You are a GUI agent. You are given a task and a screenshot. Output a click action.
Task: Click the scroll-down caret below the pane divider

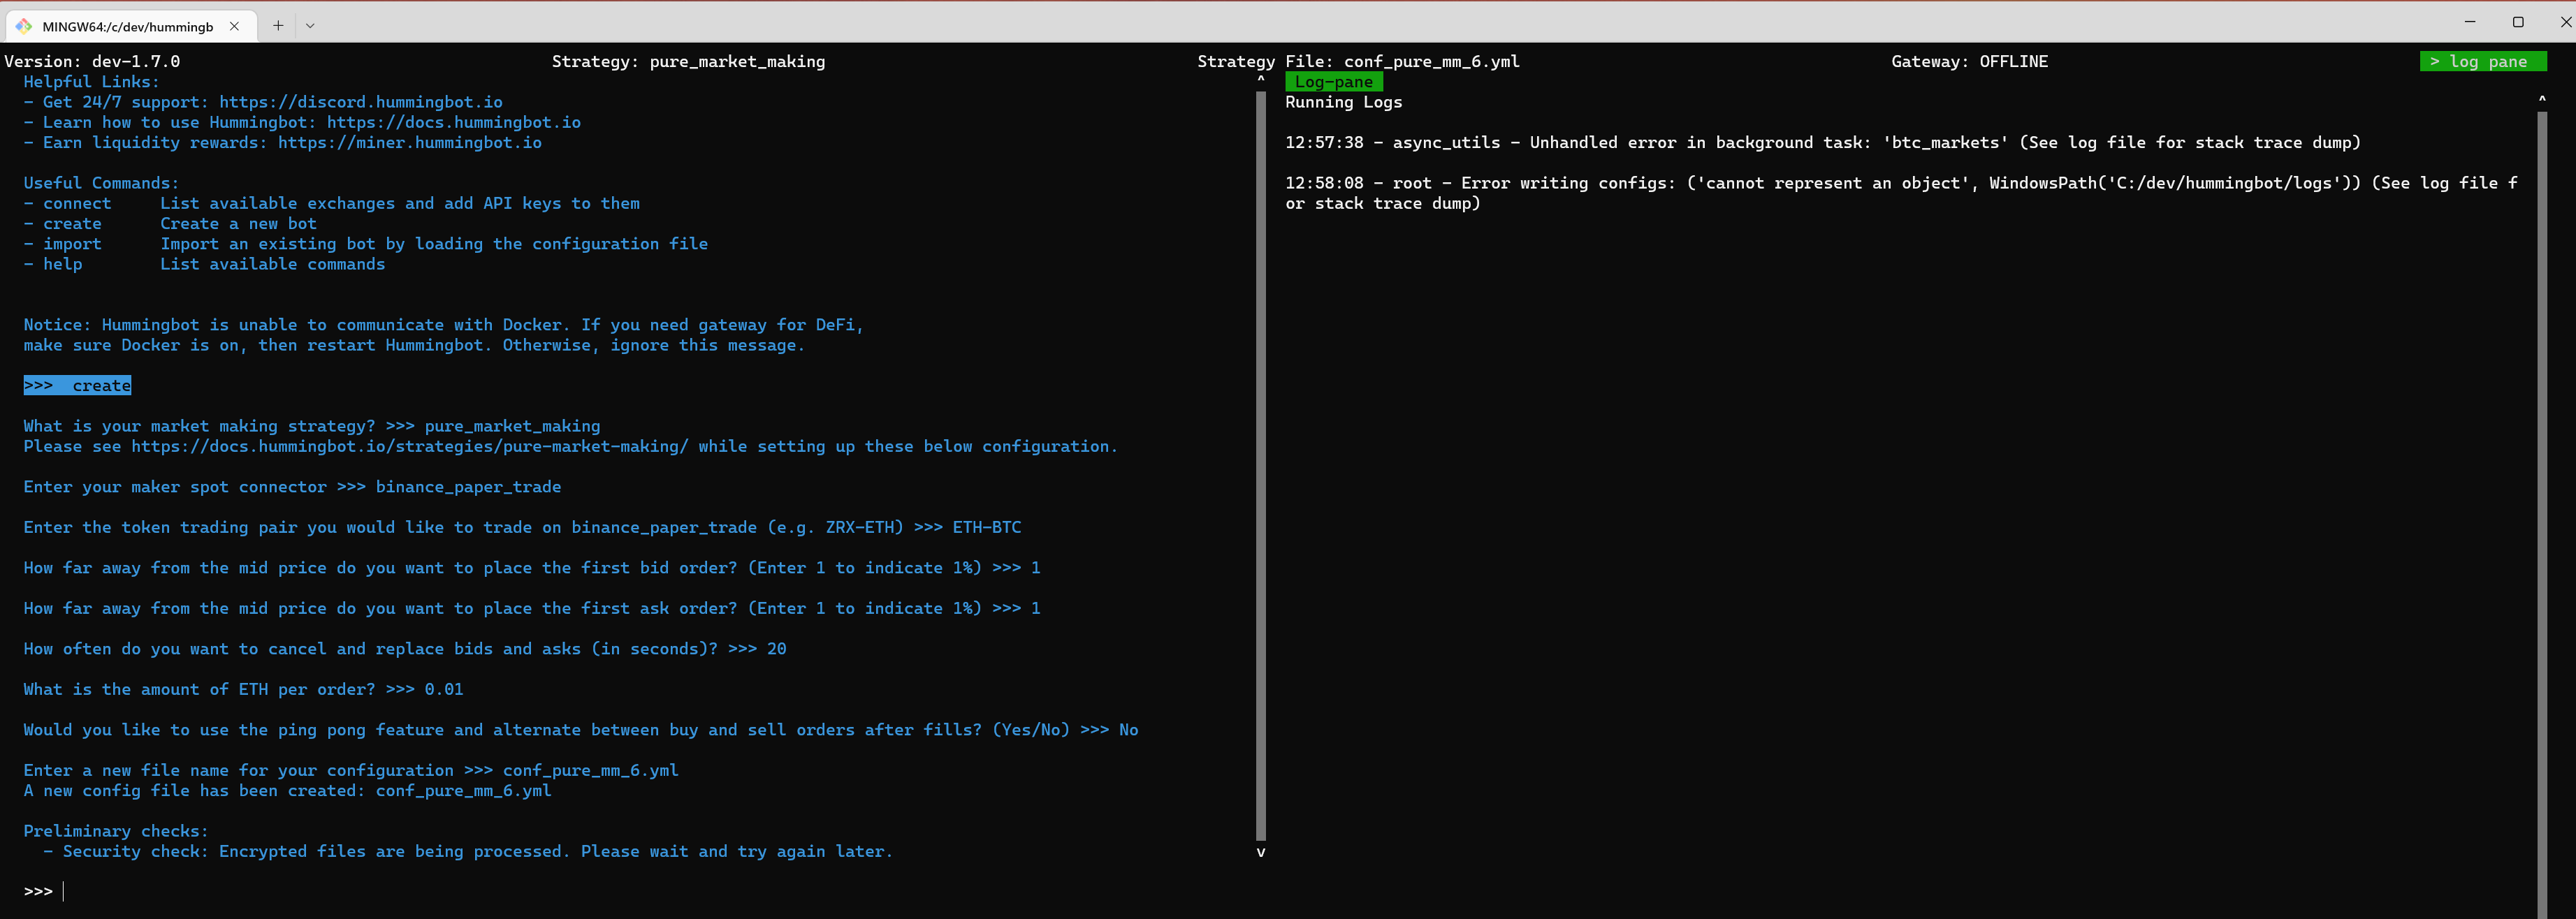click(x=1260, y=852)
